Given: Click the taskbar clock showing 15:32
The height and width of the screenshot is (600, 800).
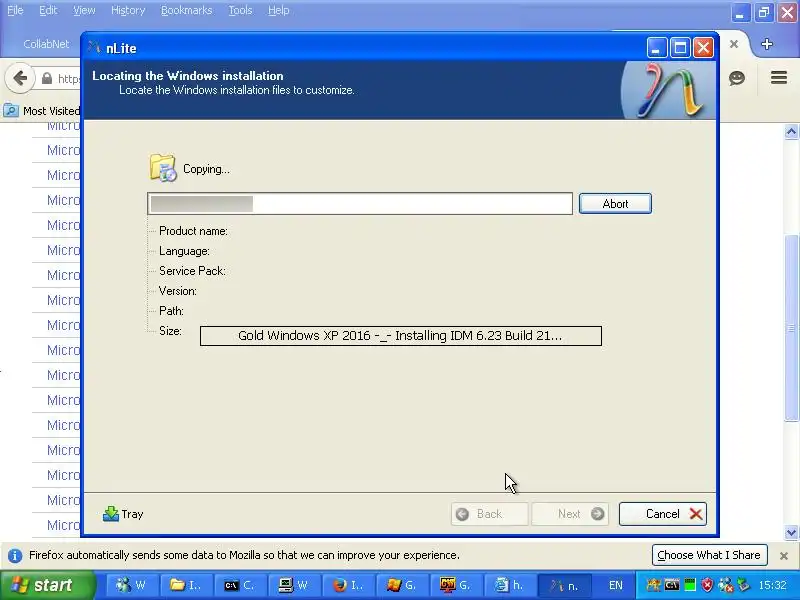Looking at the screenshot, I should click(x=772, y=585).
